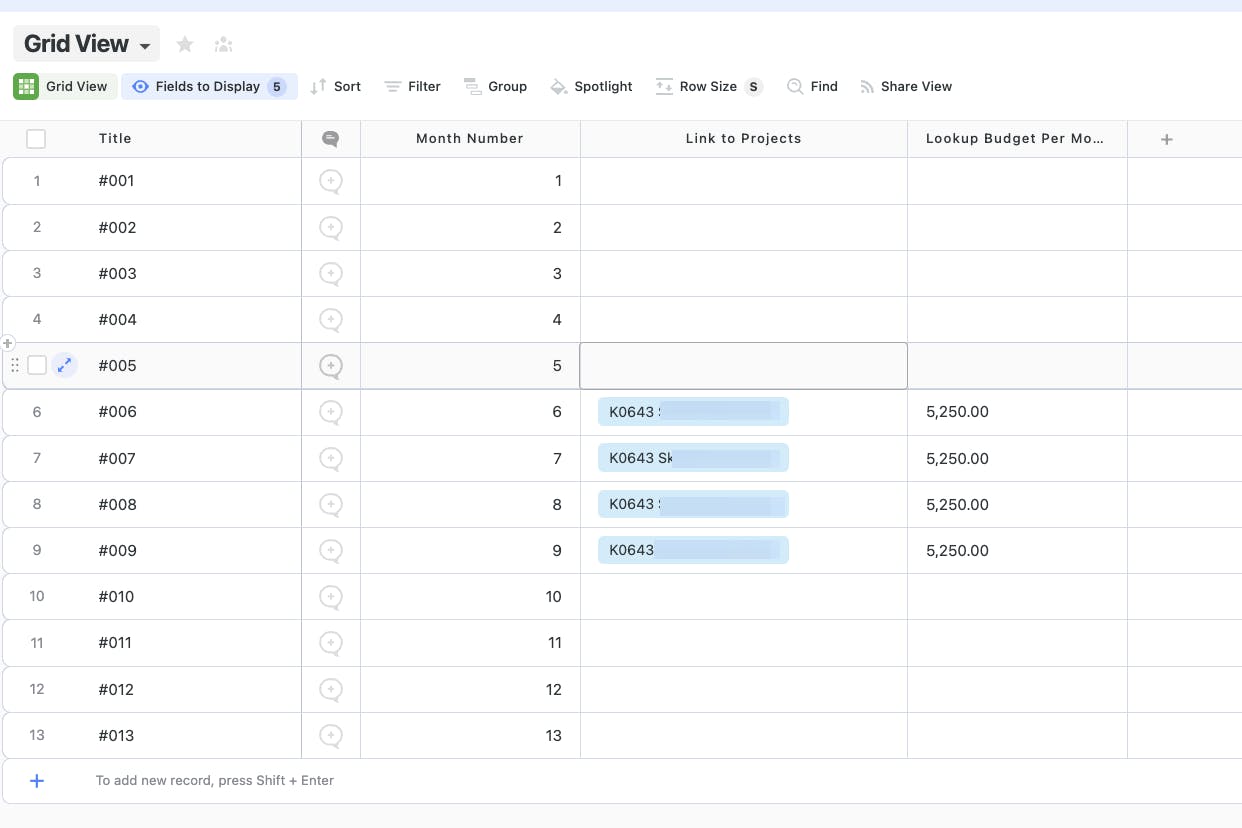
Task: Open the Spotlight tool
Action: pos(591,86)
